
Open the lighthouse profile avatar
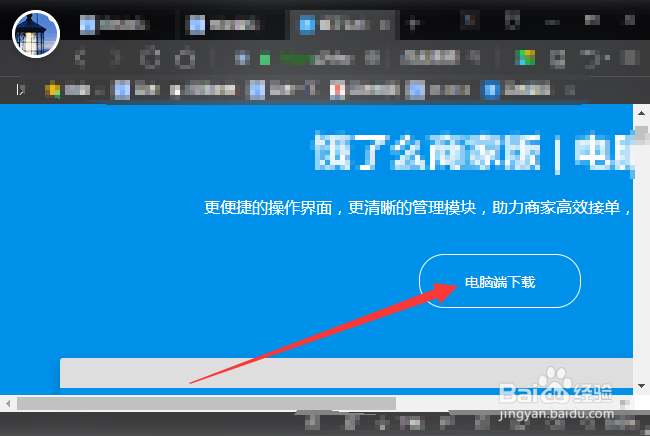pos(36,34)
